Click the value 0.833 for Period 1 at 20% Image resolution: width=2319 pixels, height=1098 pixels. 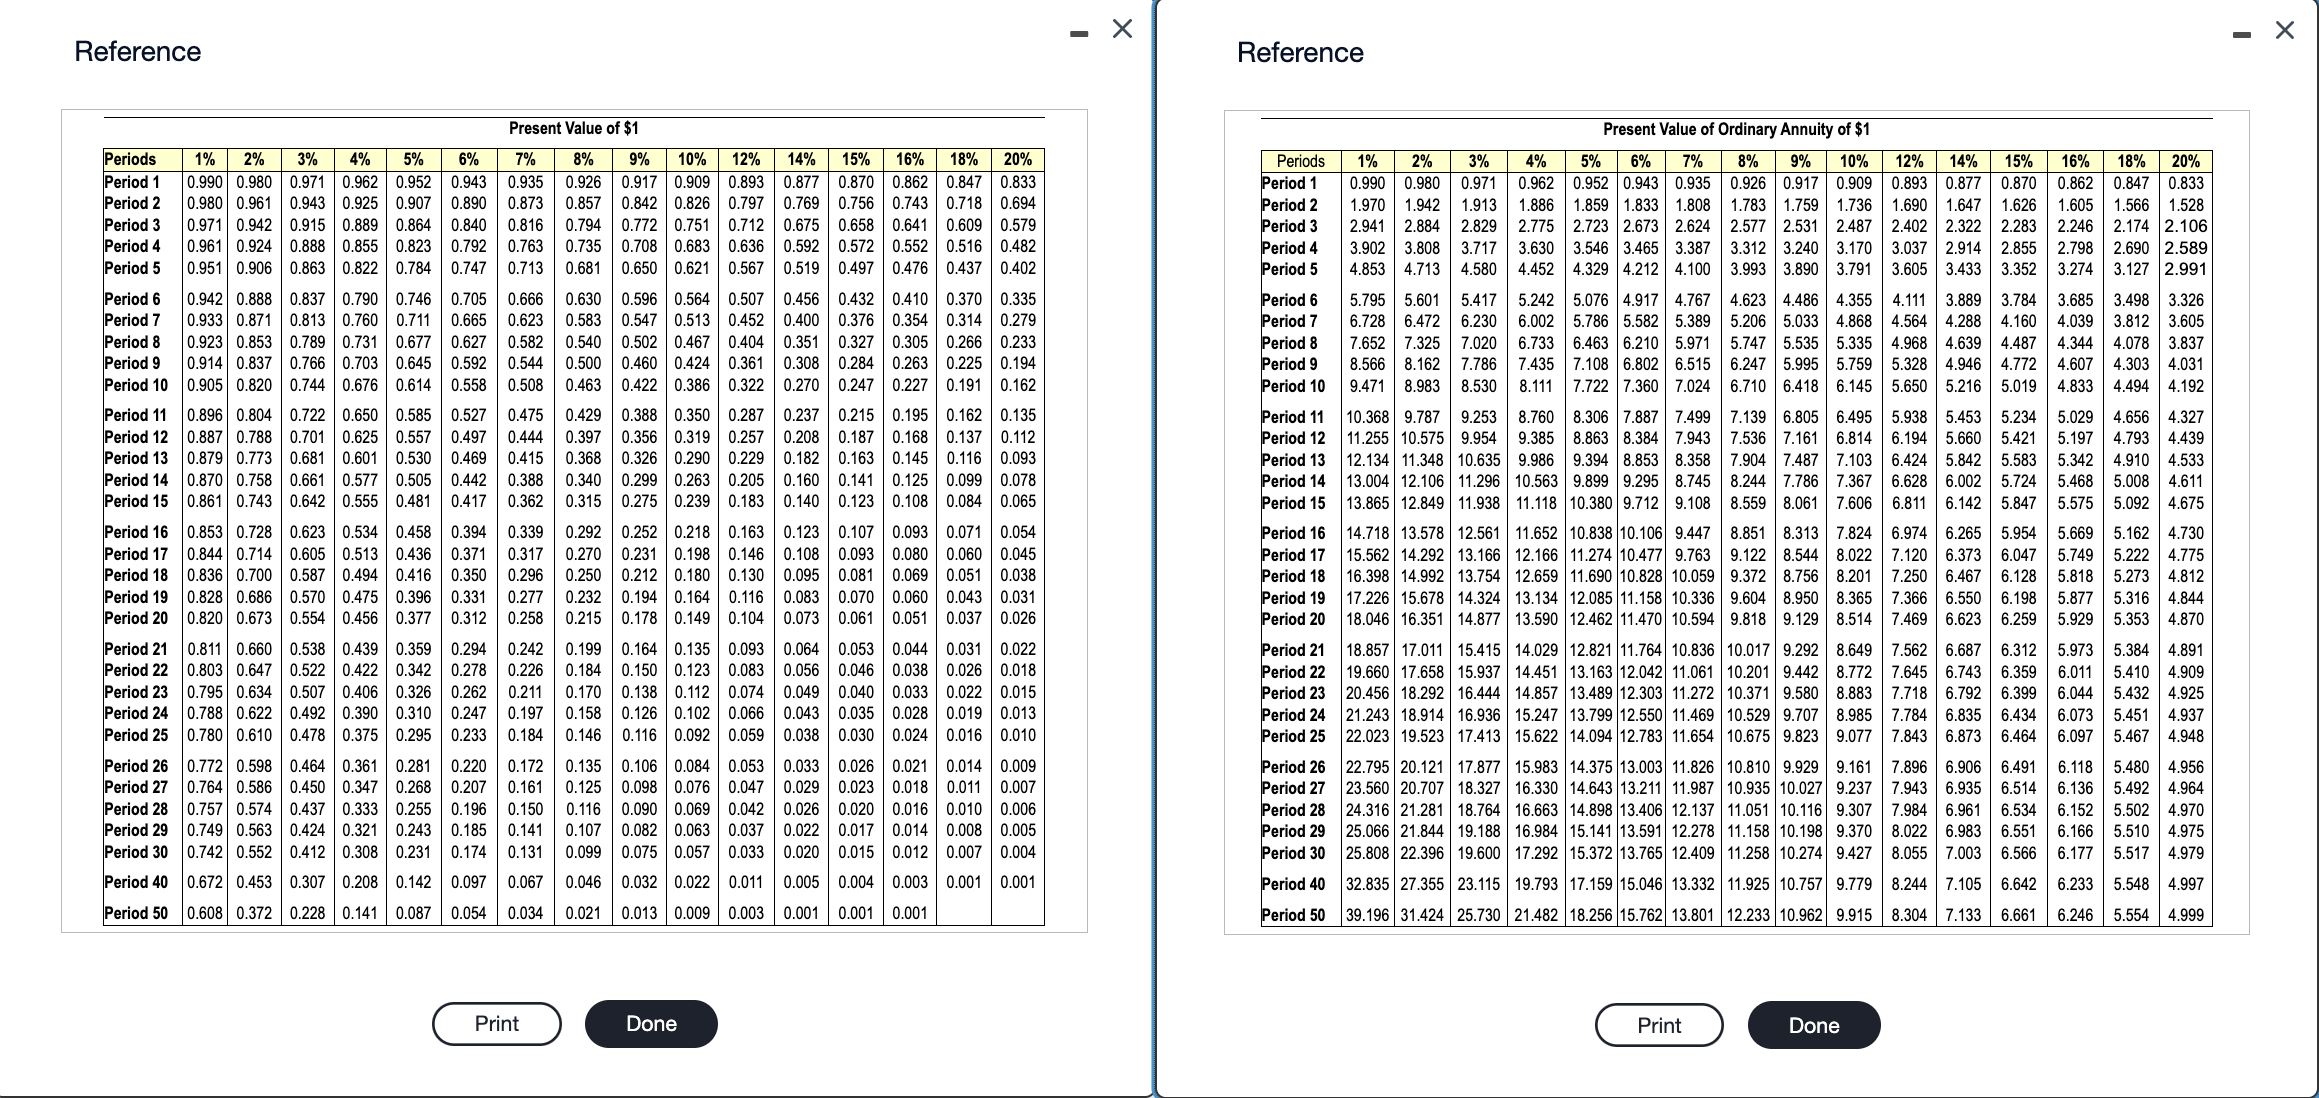click(x=1017, y=182)
